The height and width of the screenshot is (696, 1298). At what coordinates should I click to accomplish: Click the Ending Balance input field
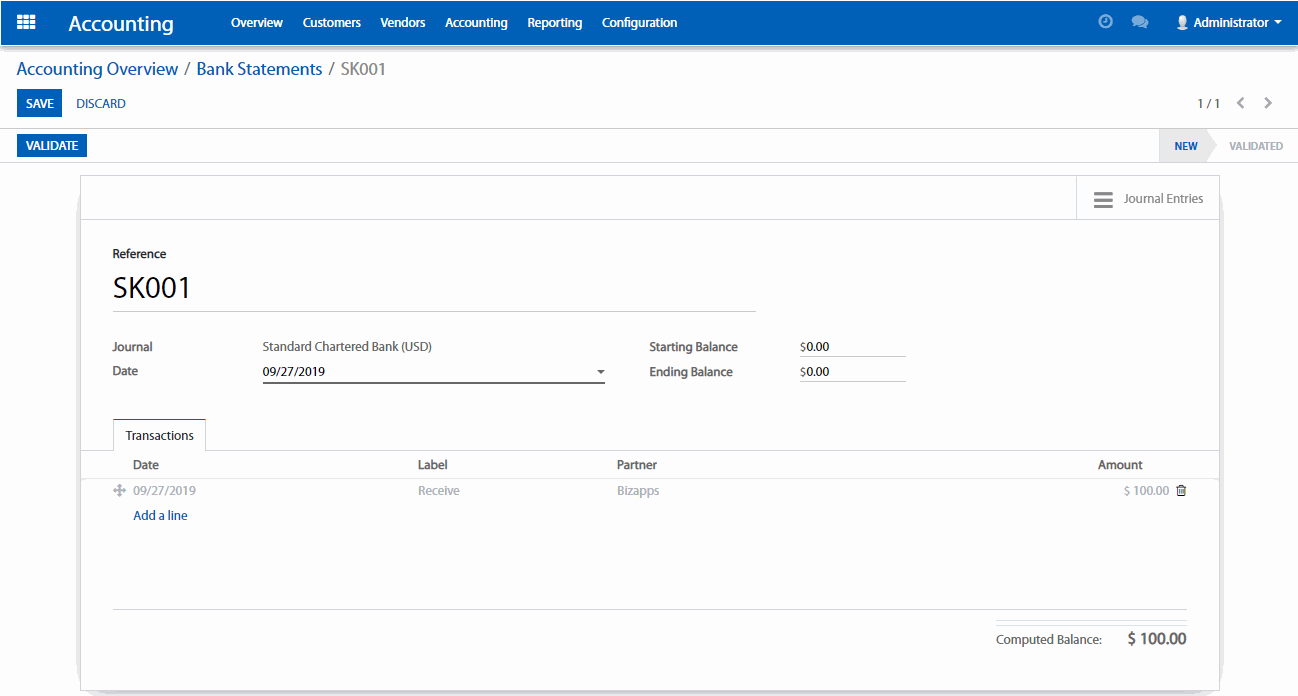(x=854, y=372)
